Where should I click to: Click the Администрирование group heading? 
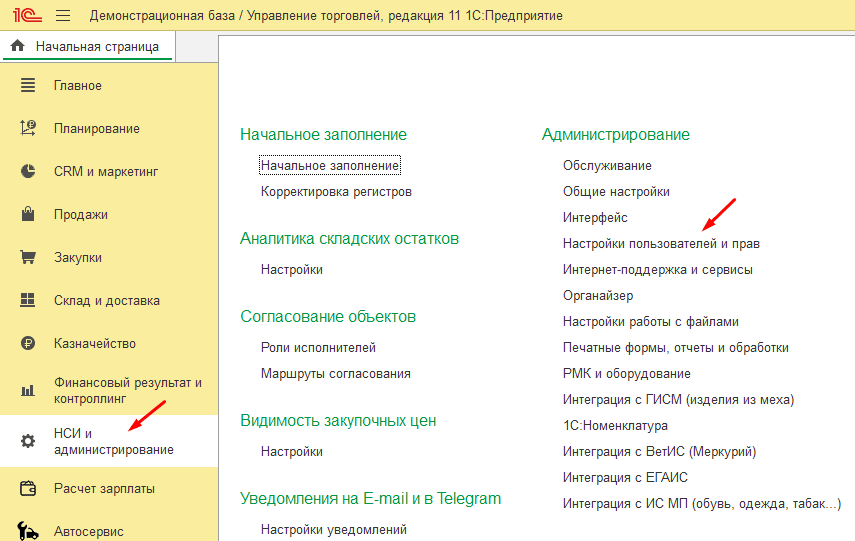616,134
